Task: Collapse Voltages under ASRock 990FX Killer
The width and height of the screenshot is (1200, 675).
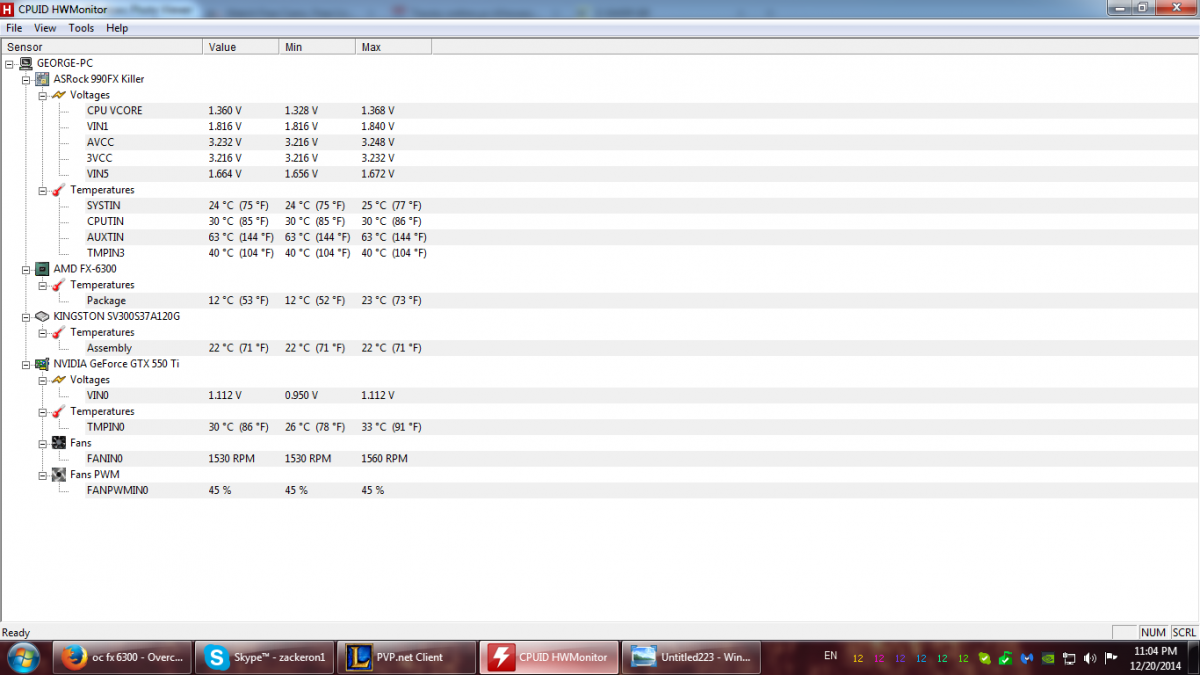Action: [x=42, y=95]
